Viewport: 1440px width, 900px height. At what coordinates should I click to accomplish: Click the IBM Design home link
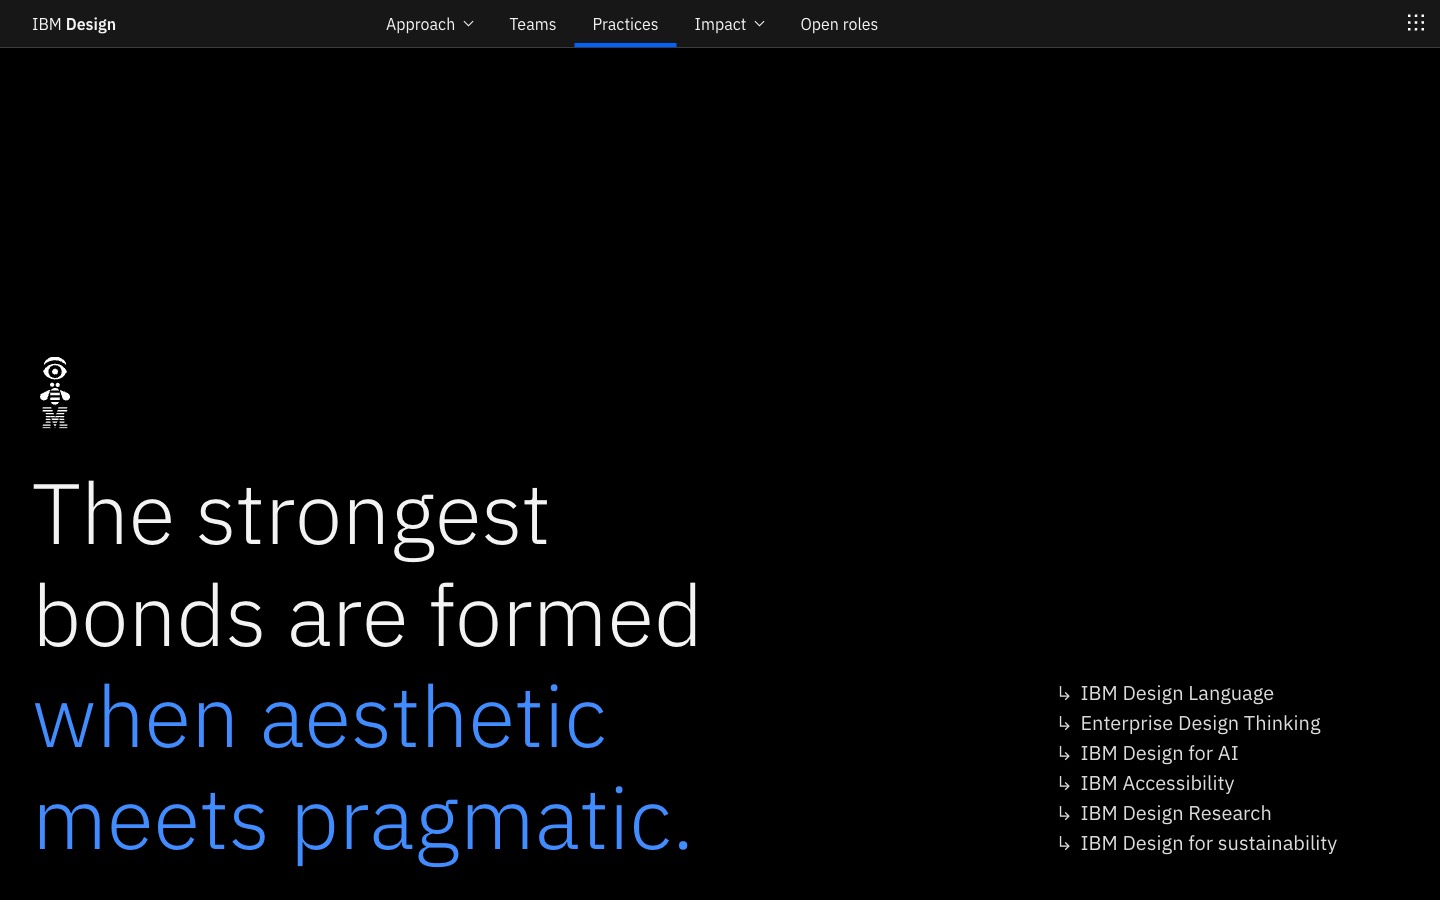coord(74,24)
